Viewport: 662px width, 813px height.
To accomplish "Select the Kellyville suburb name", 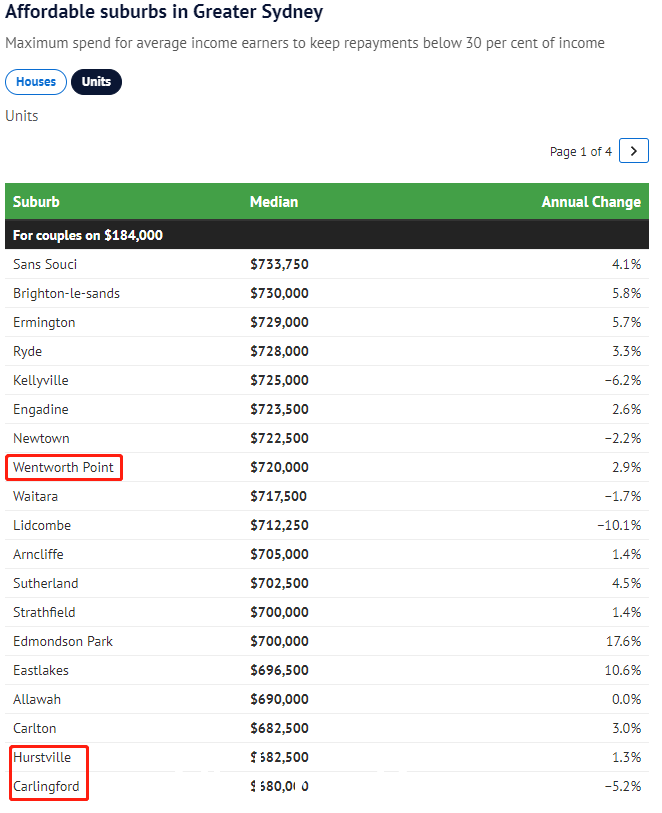I will click(x=41, y=381).
